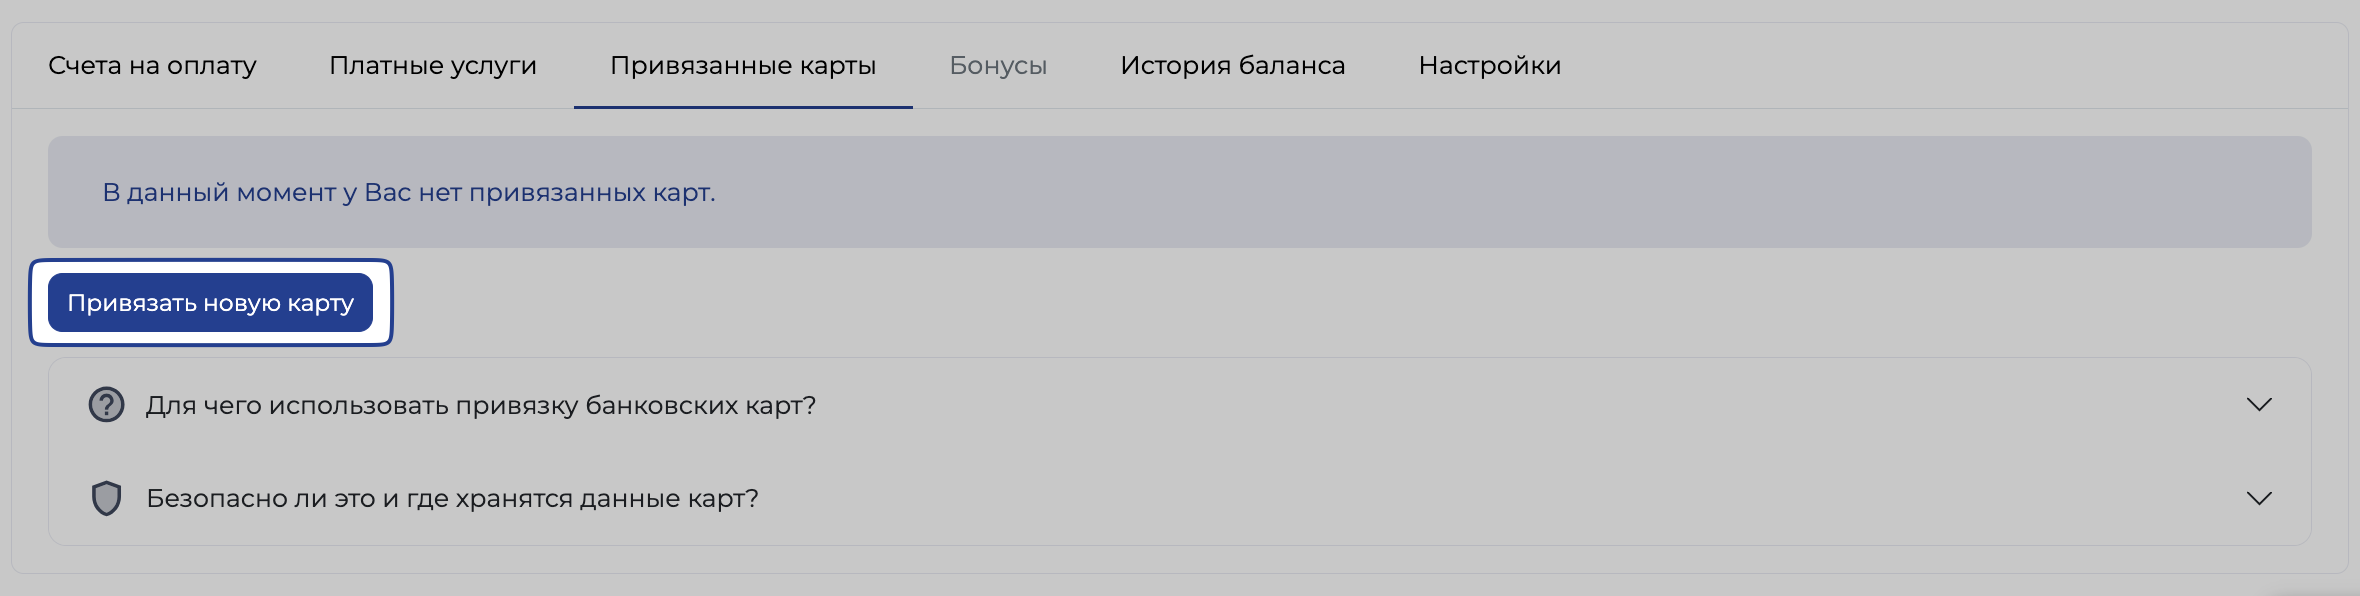Click the notice В данный момент нет привязанных карт
This screenshot has height=596, width=2360.
pos(409,192)
